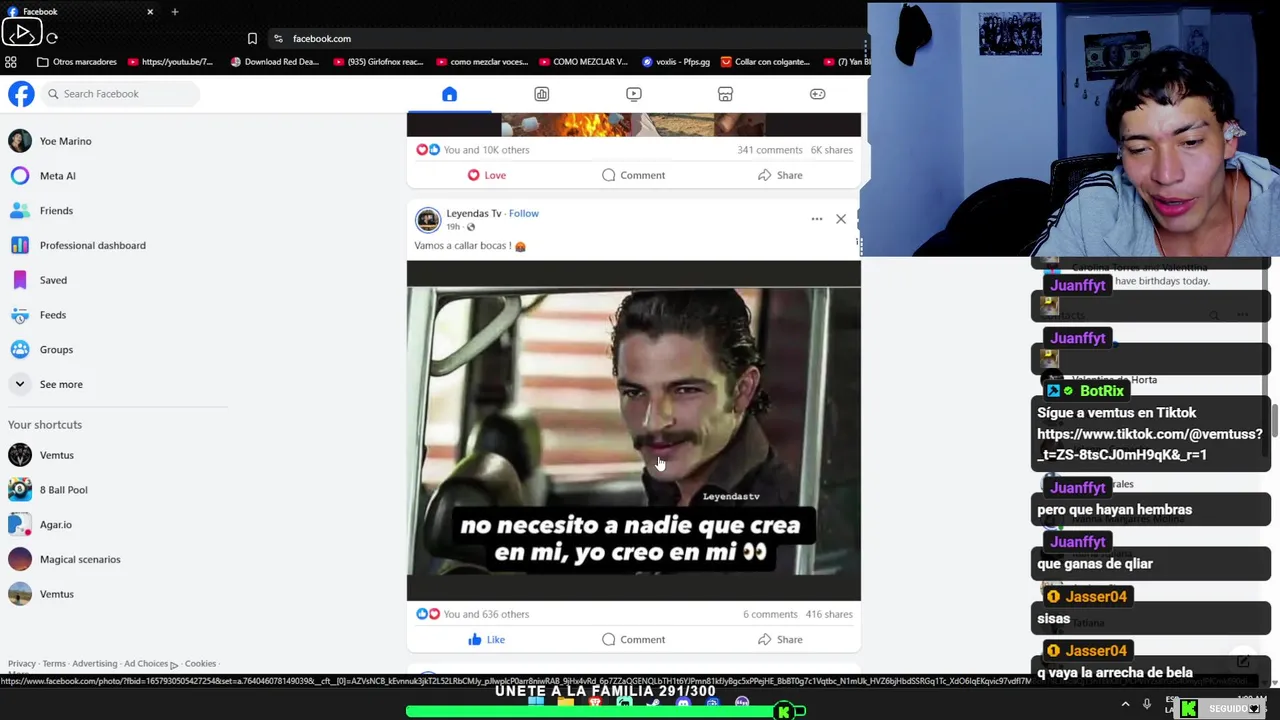
Task: Like the Leyendas Tv post
Action: 486,640
